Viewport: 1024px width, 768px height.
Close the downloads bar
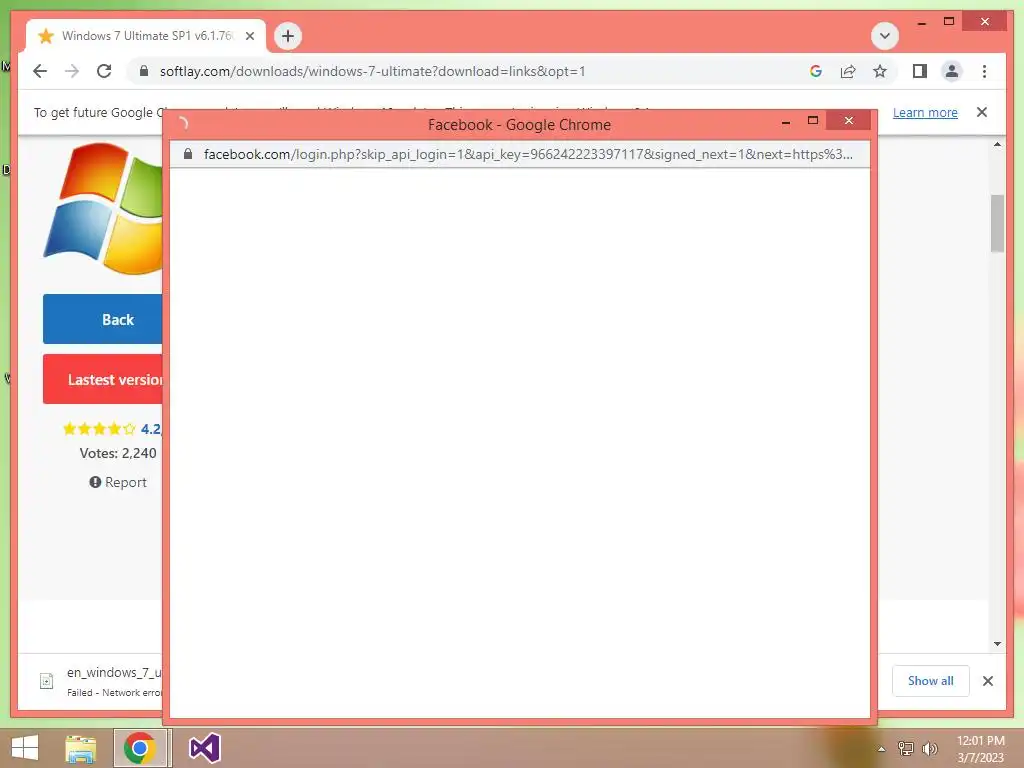click(987, 680)
